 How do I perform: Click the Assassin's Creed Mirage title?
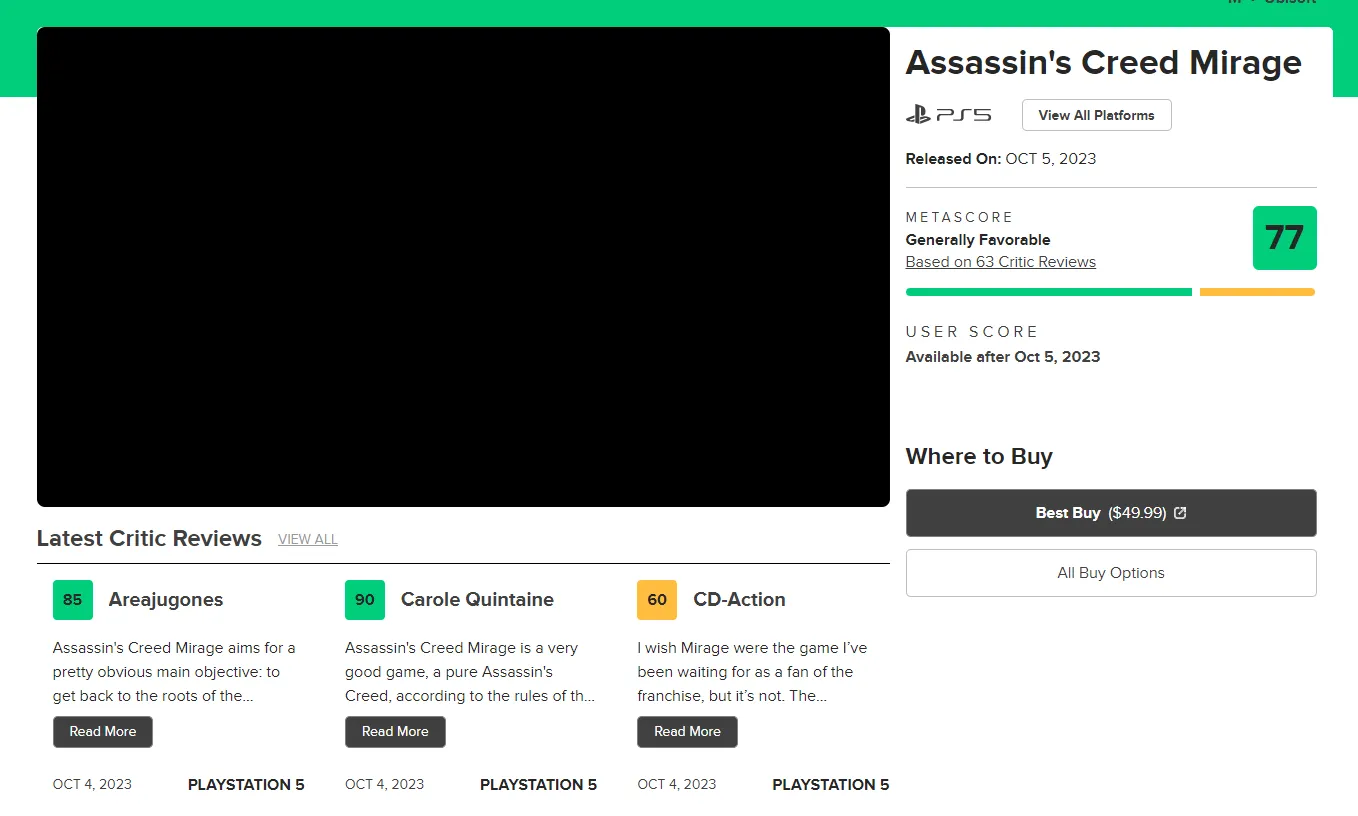coord(1104,63)
